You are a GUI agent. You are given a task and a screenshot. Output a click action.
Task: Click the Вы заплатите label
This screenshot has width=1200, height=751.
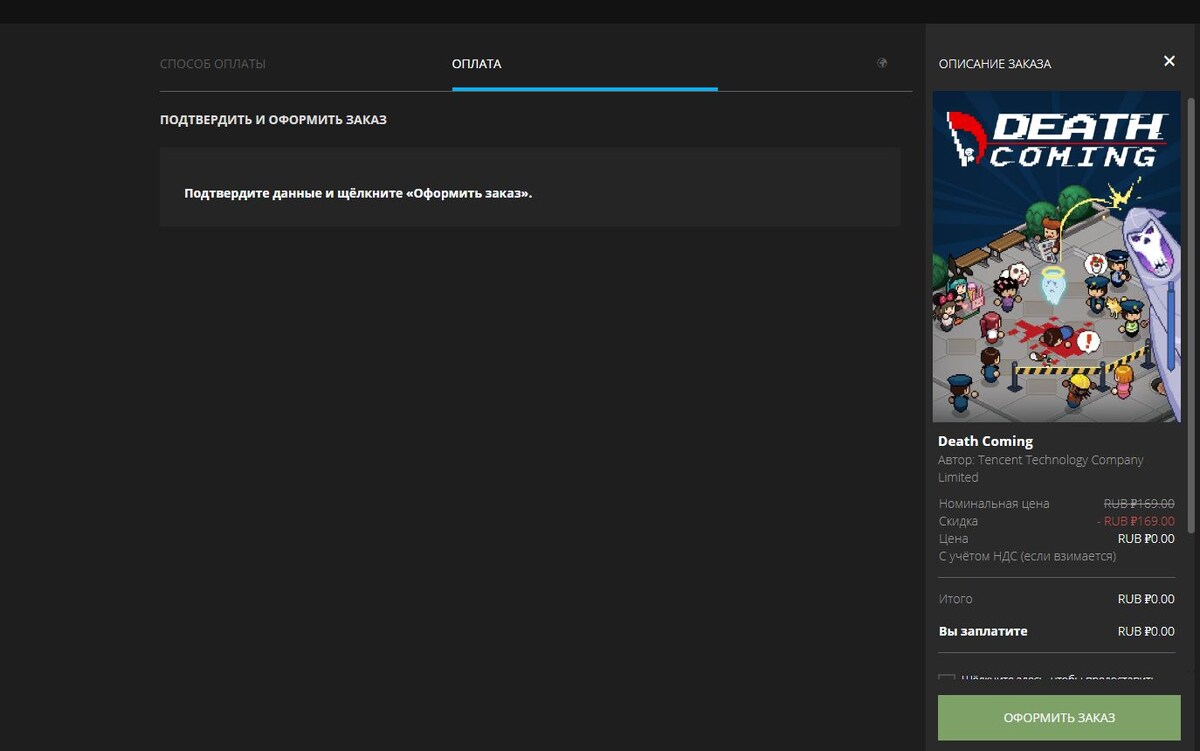[983, 631]
